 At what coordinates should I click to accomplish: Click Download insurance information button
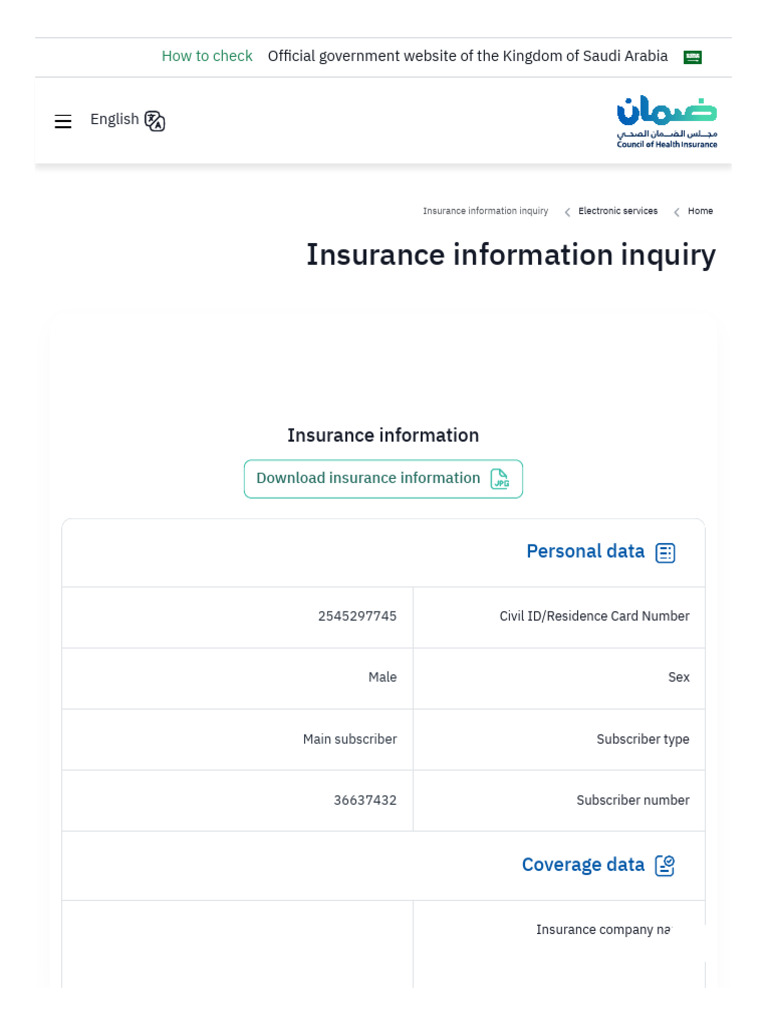coord(383,479)
